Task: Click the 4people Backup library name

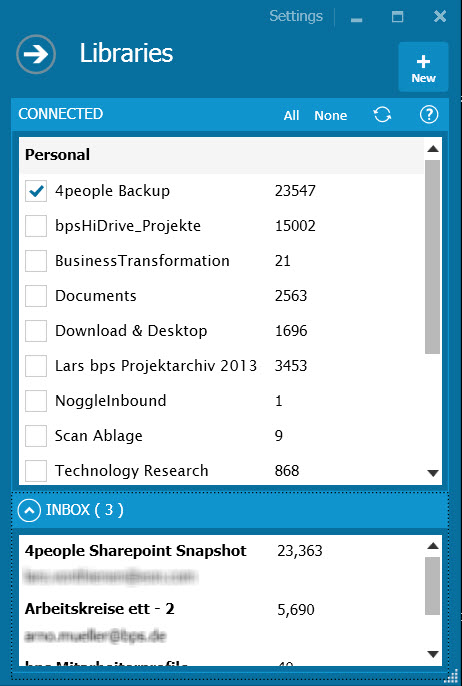Action: tap(112, 191)
